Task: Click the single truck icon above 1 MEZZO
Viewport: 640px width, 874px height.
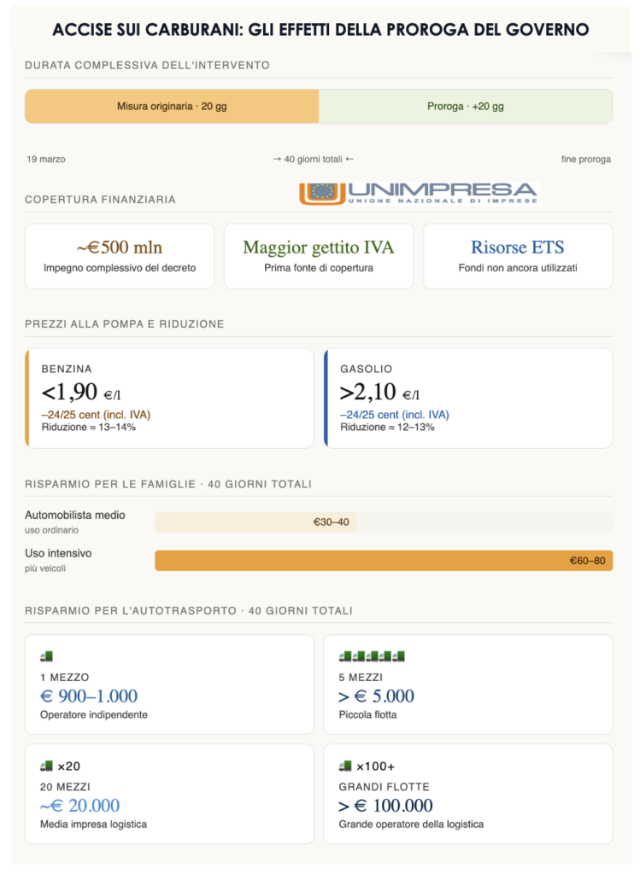Action: click(46, 657)
